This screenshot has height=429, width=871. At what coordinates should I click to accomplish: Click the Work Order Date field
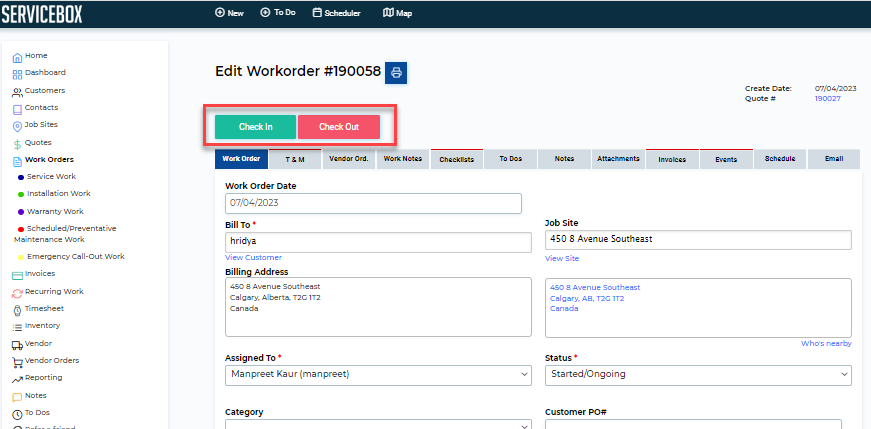pos(373,203)
